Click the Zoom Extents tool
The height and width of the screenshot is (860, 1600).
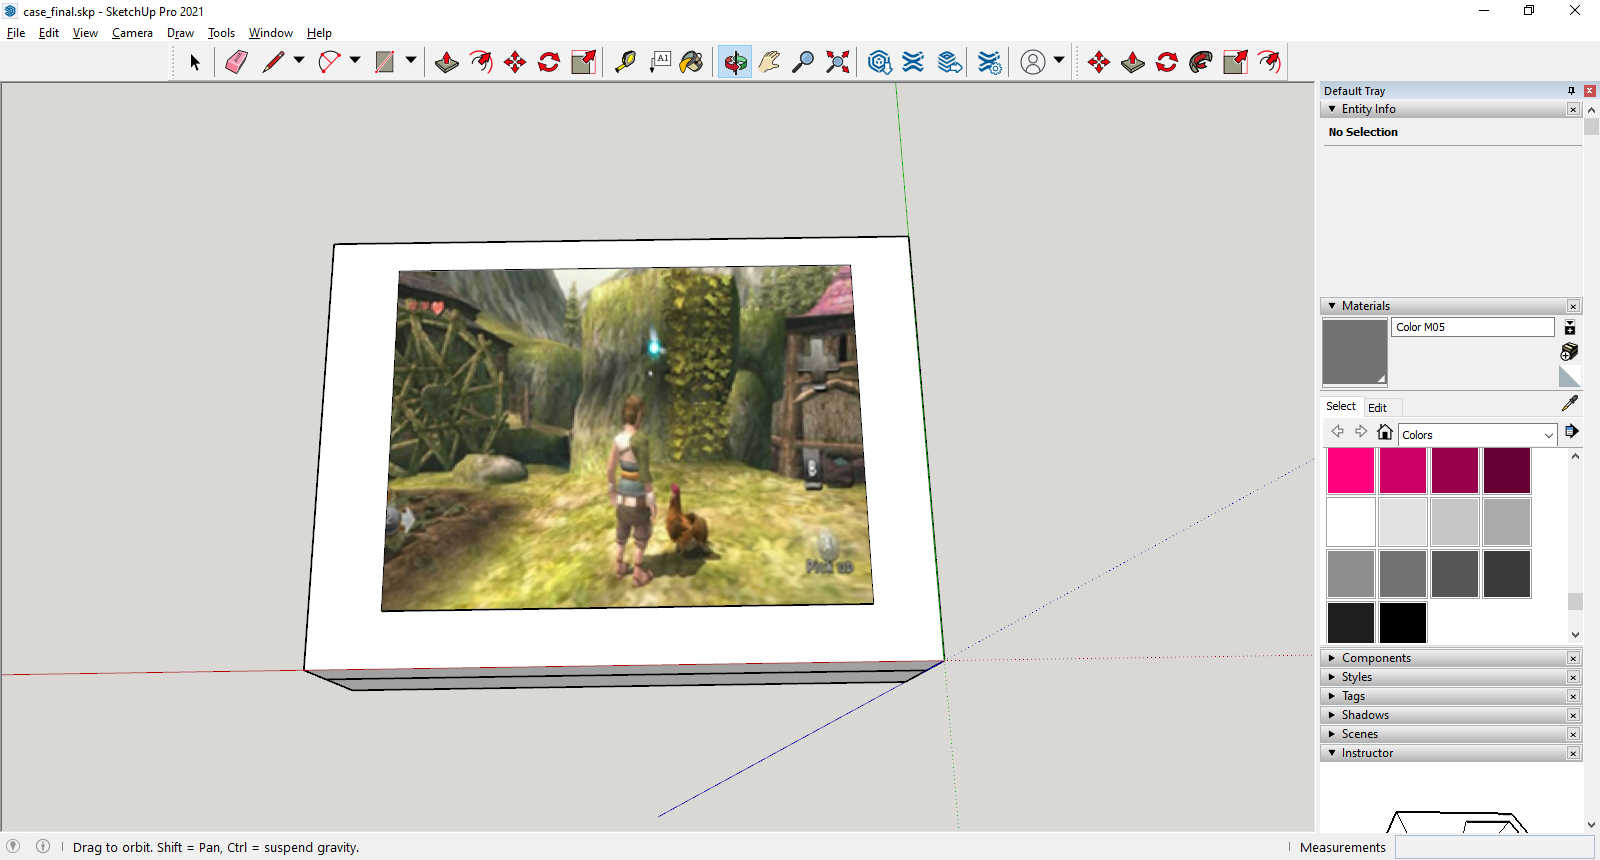pos(838,62)
